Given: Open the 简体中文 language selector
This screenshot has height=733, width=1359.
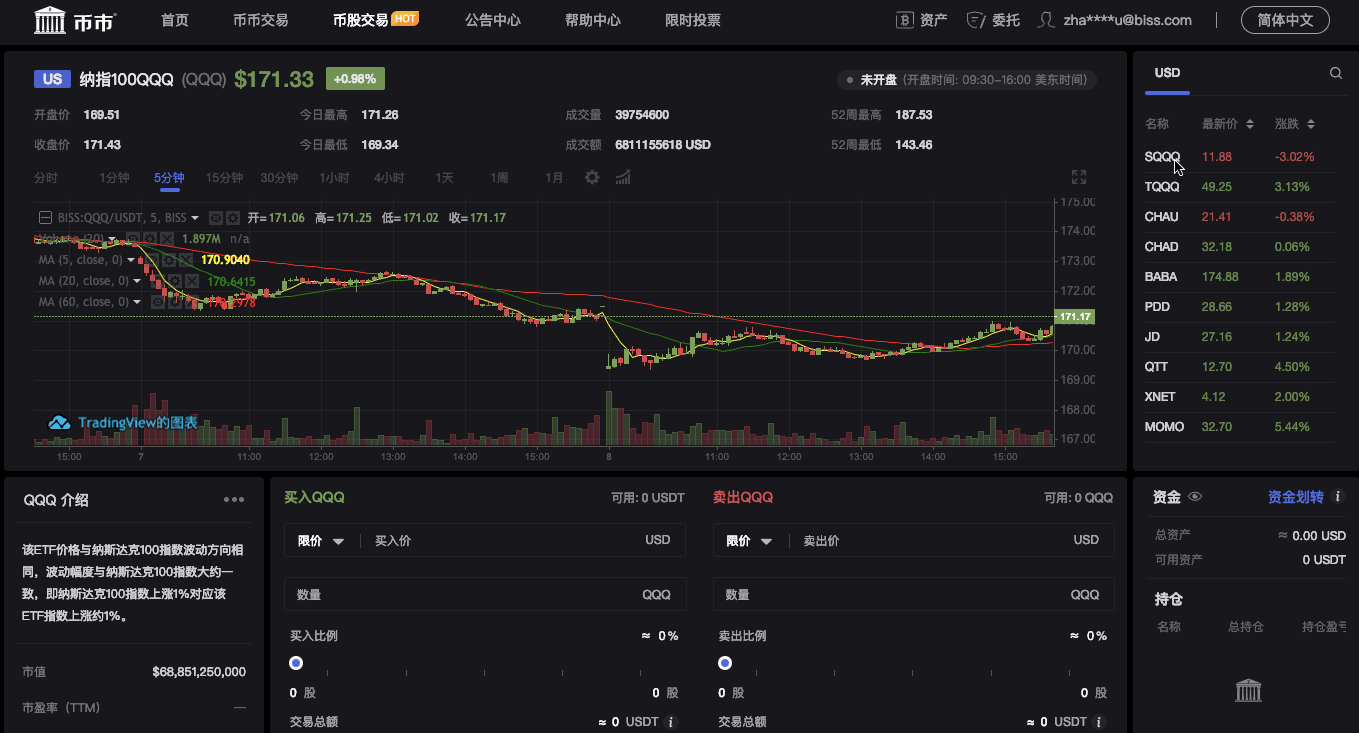Looking at the screenshot, I should click(1285, 20).
